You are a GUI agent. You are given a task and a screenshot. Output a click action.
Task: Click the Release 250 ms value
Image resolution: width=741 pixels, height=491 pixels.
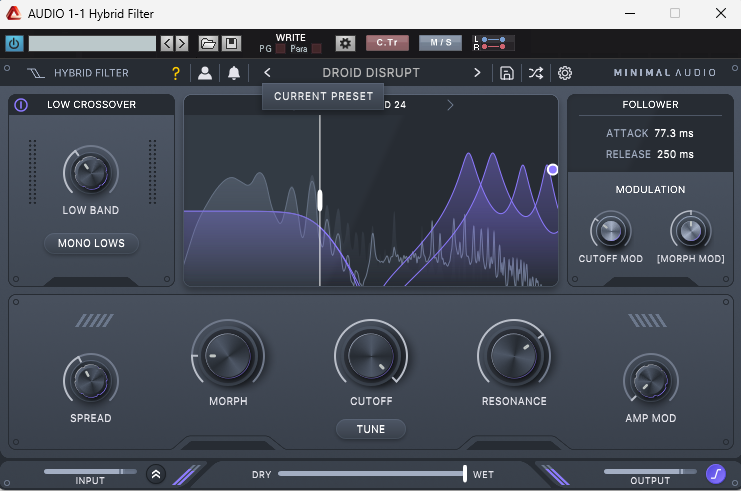point(675,154)
